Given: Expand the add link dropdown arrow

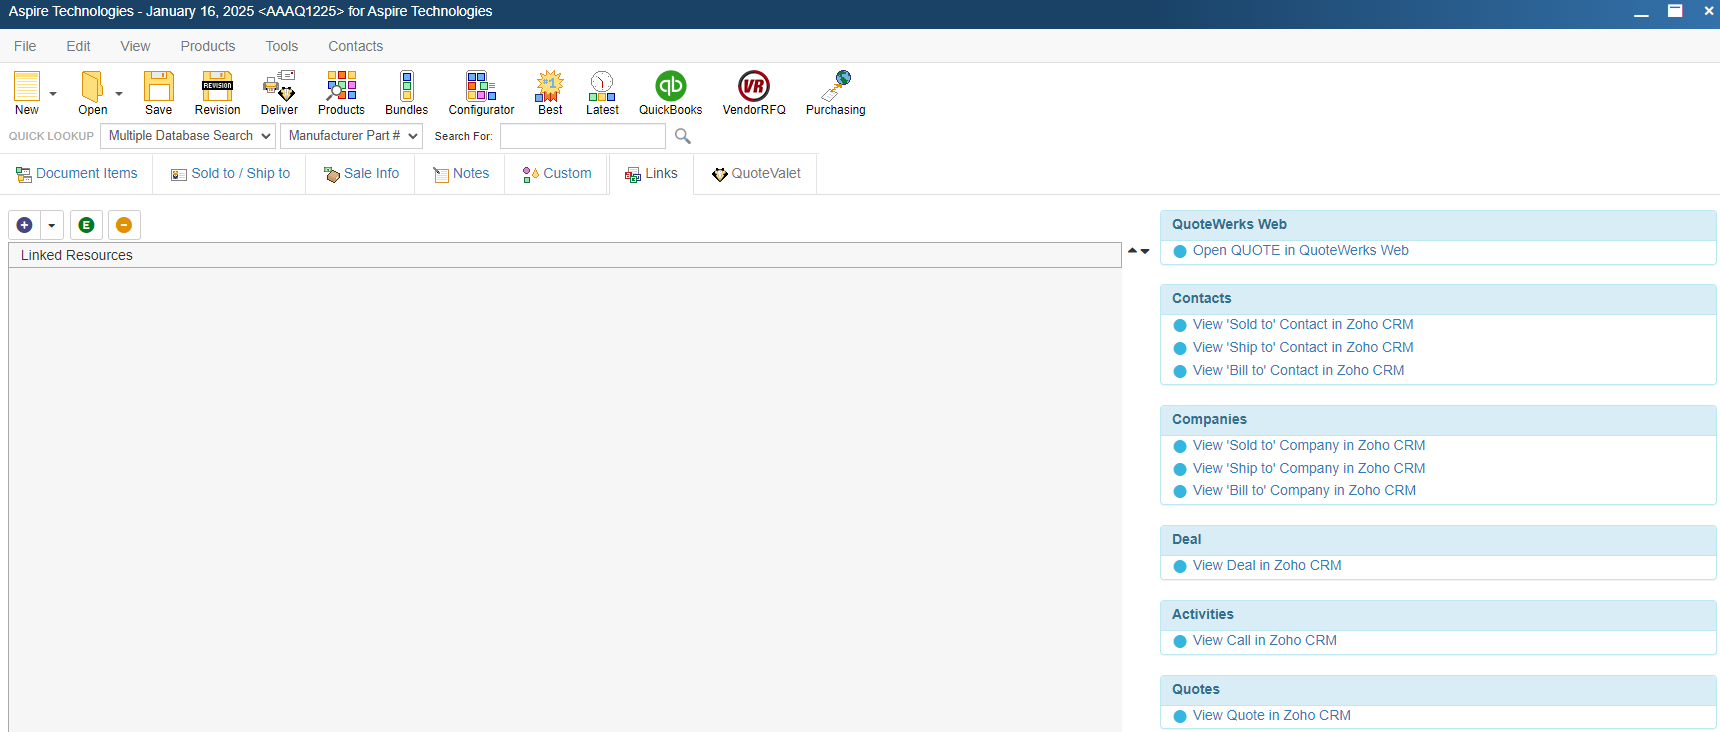Looking at the screenshot, I should [x=52, y=225].
